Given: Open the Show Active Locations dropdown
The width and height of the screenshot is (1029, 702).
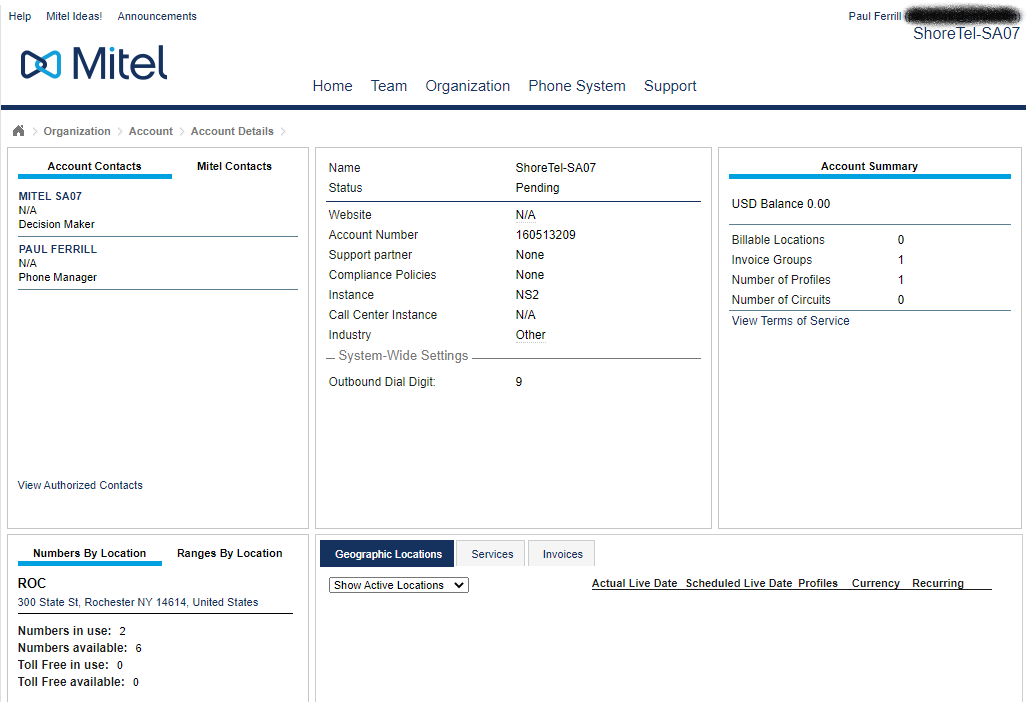Looking at the screenshot, I should pos(398,585).
